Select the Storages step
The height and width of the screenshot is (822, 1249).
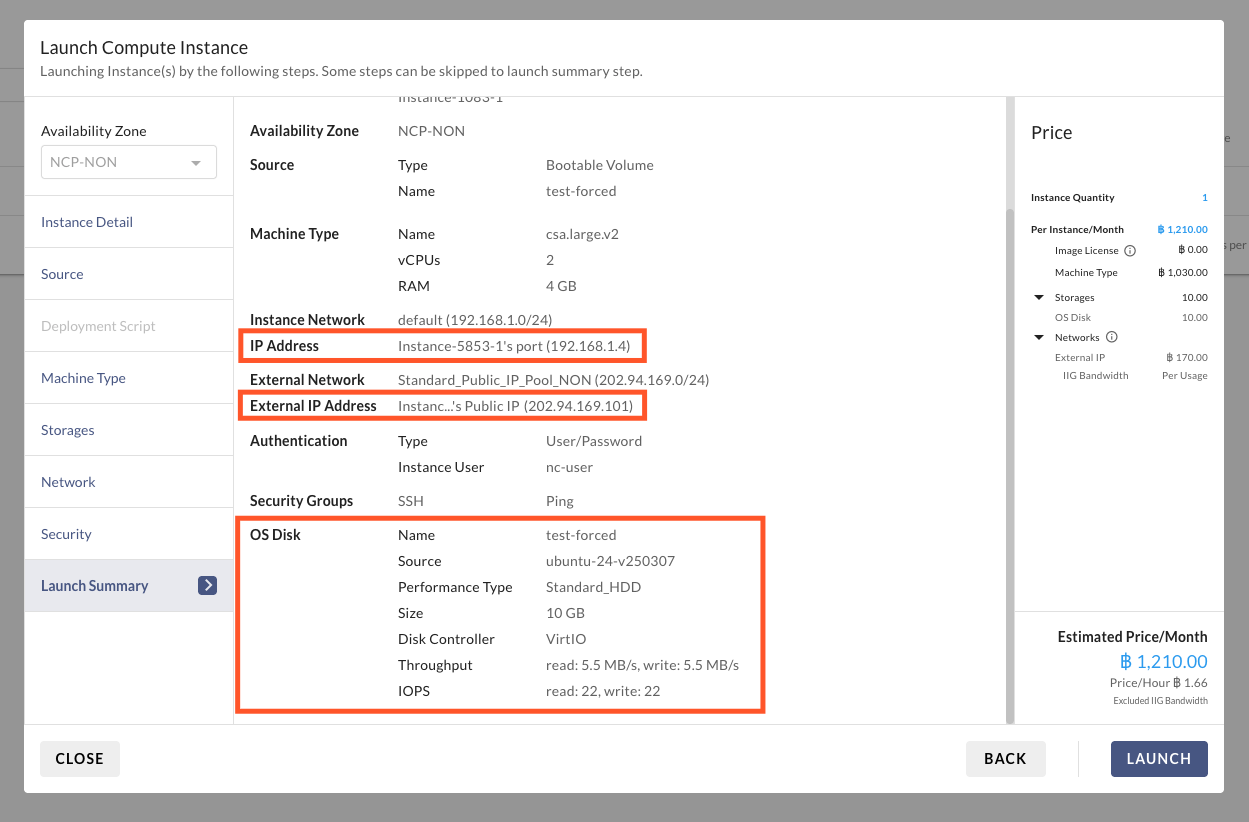coord(68,430)
